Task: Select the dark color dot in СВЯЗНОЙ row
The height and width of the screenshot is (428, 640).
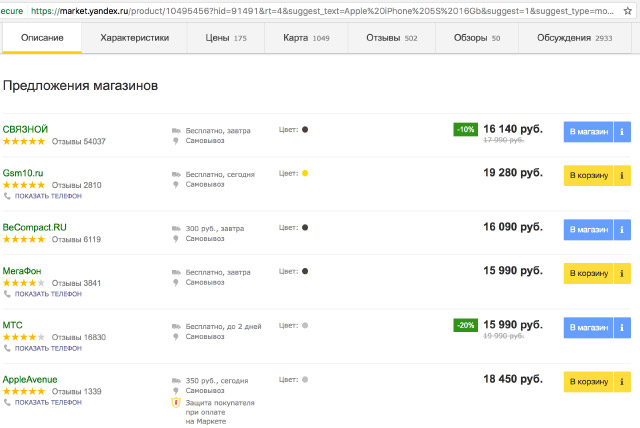Action: [305, 130]
